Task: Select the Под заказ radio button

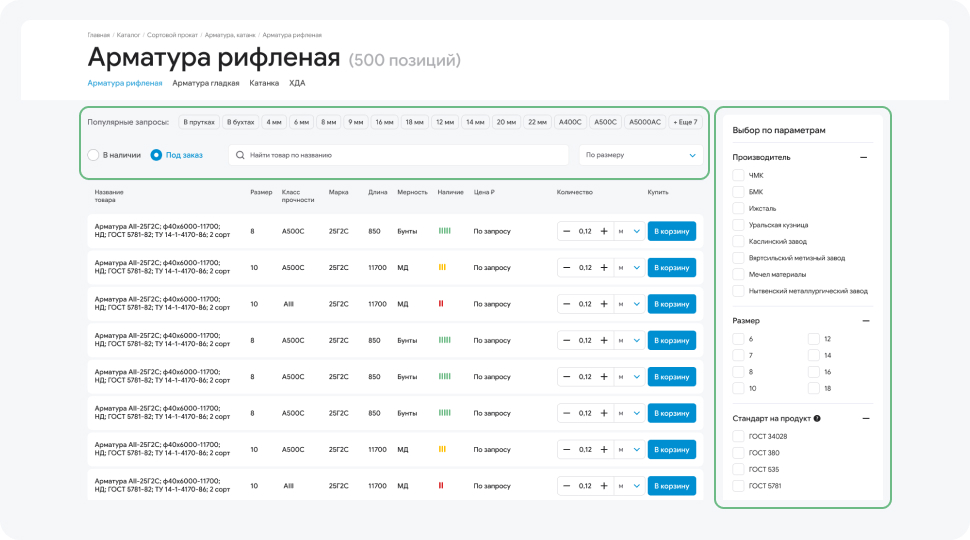Action: pos(157,155)
